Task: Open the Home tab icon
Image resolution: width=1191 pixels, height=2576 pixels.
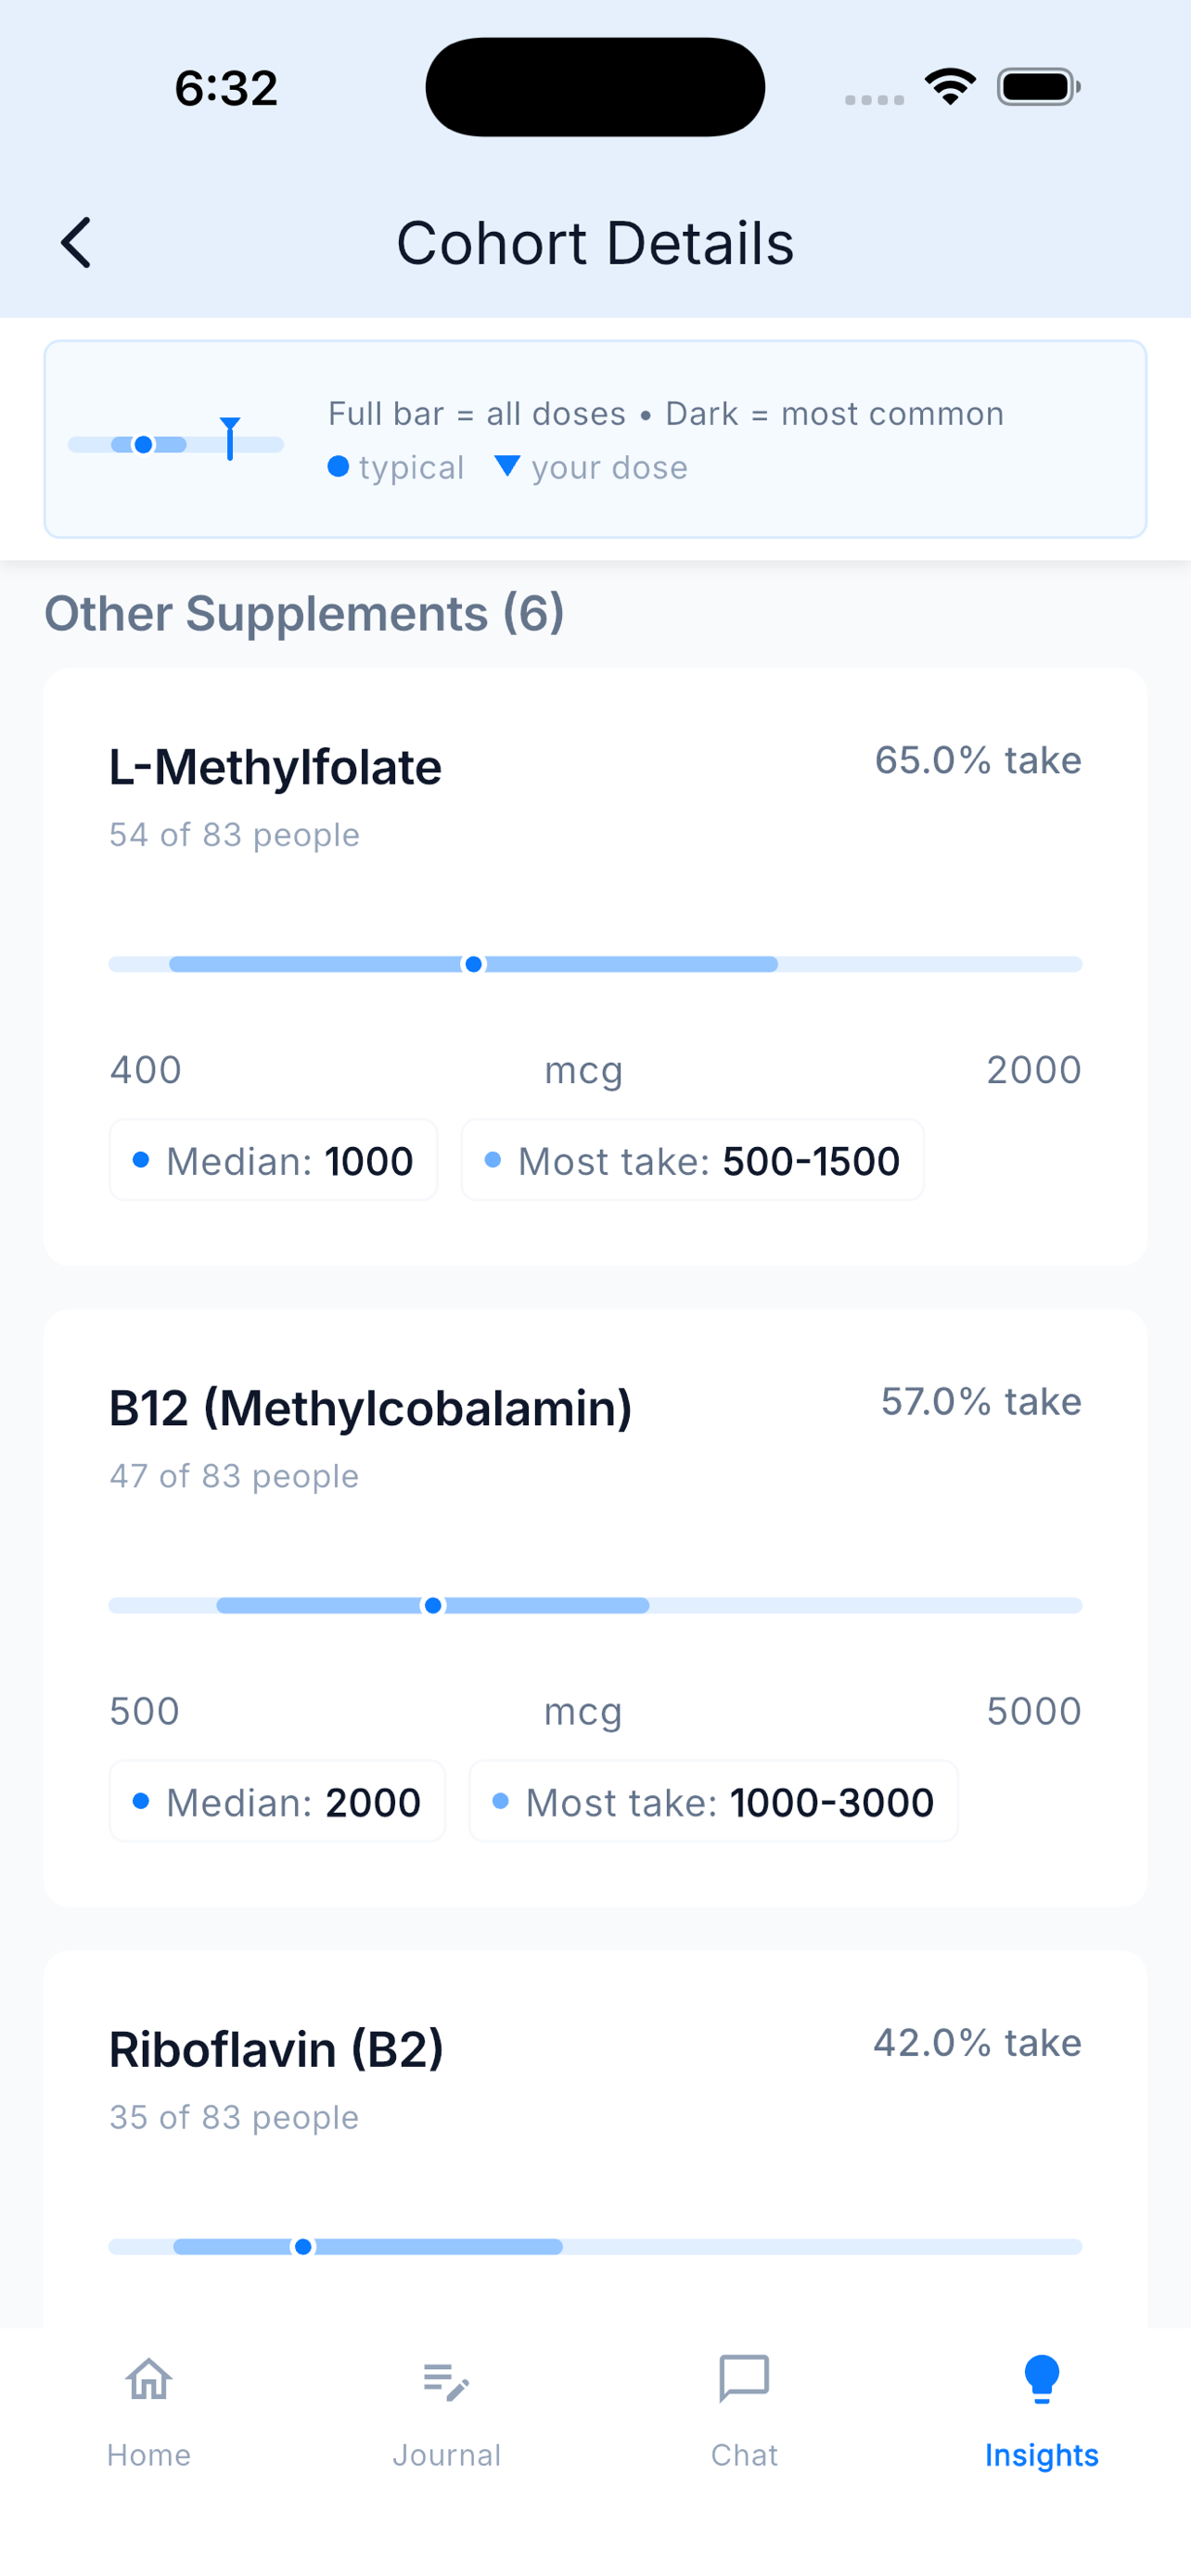Action: click(149, 2379)
